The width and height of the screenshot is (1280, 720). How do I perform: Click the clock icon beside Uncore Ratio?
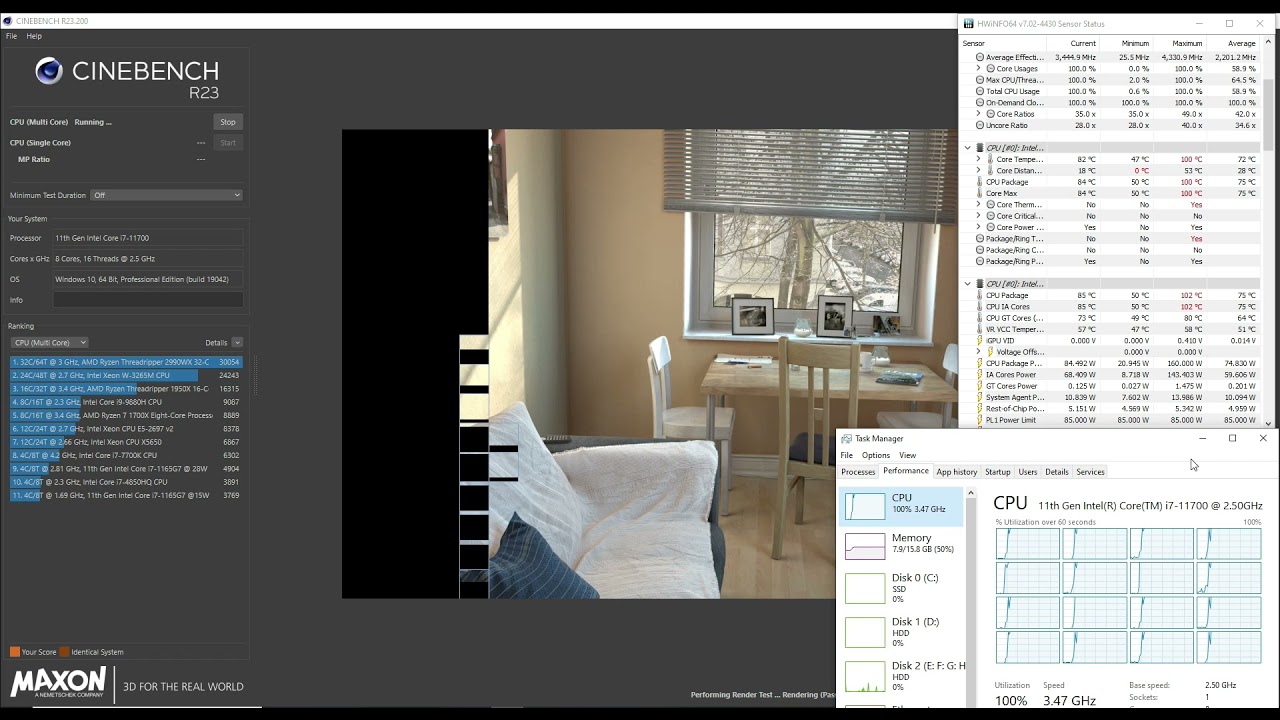pos(980,125)
